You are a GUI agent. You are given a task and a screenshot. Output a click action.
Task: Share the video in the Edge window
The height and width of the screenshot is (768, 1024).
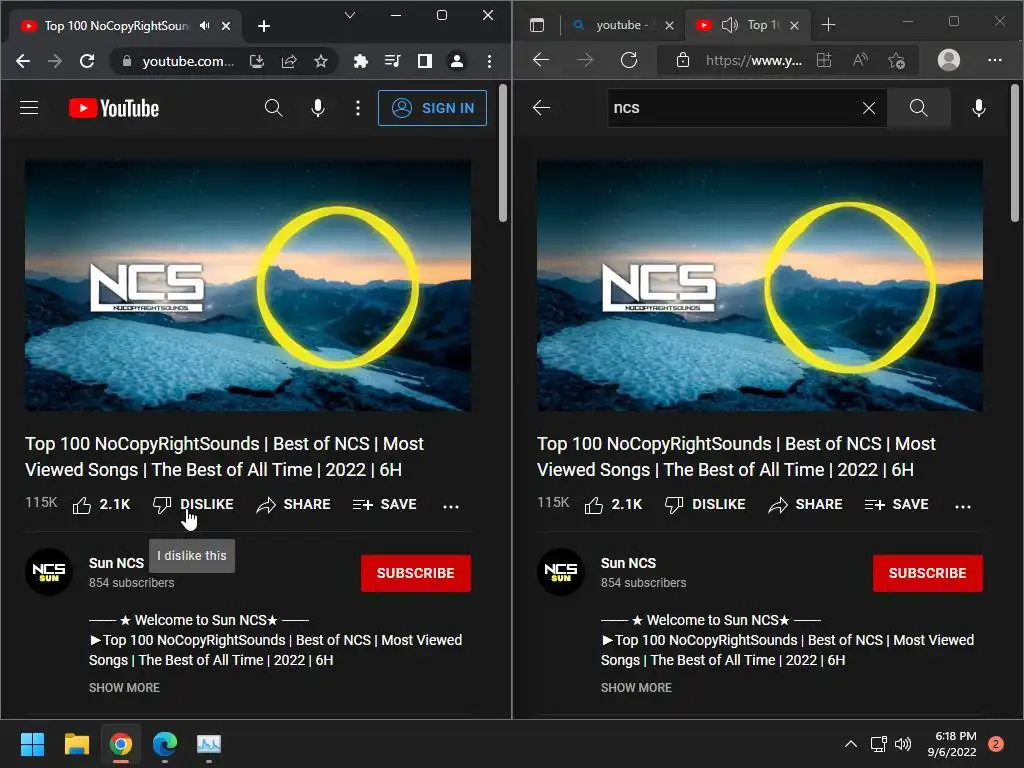click(805, 504)
